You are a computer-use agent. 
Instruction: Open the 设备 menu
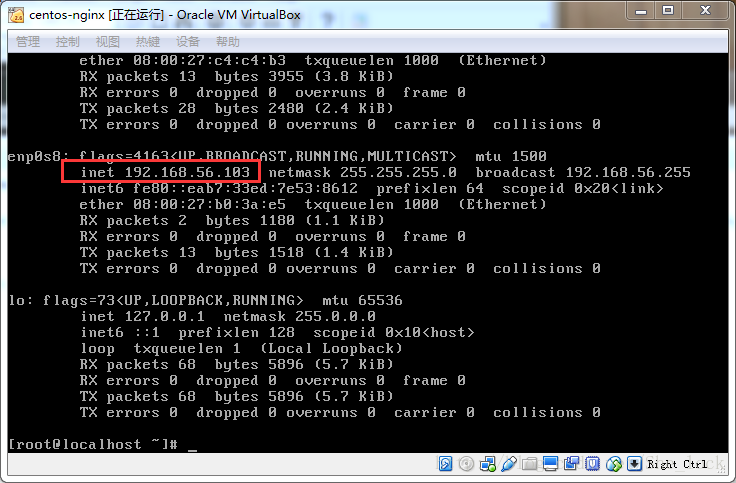[x=188, y=42]
